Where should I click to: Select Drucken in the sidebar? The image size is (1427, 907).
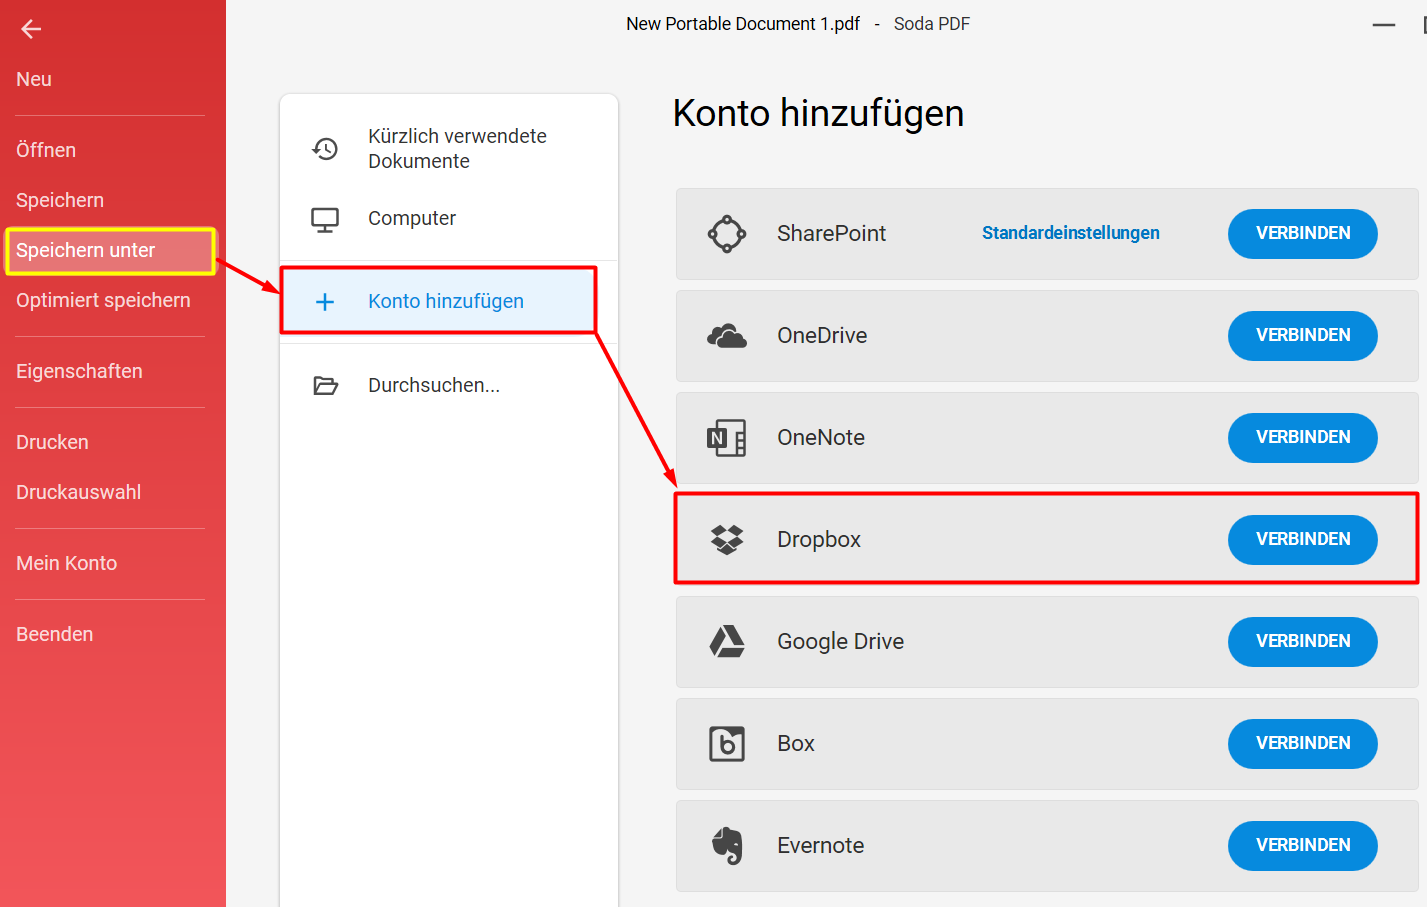pos(52,442)
